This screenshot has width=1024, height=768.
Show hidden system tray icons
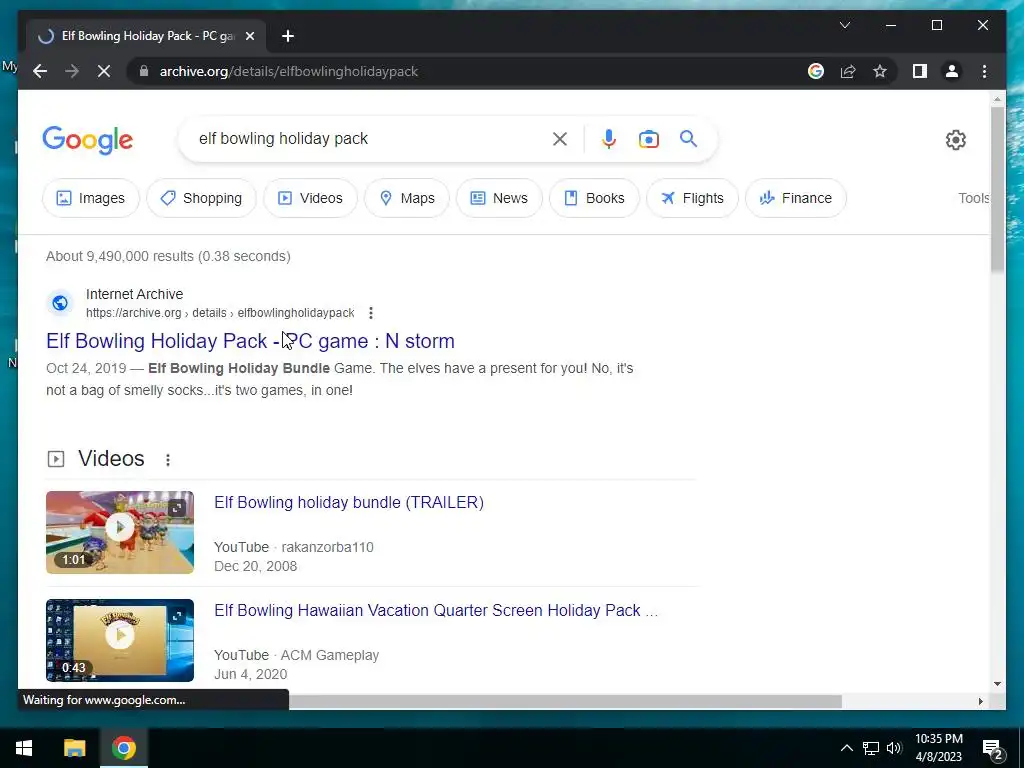(846, 748)
